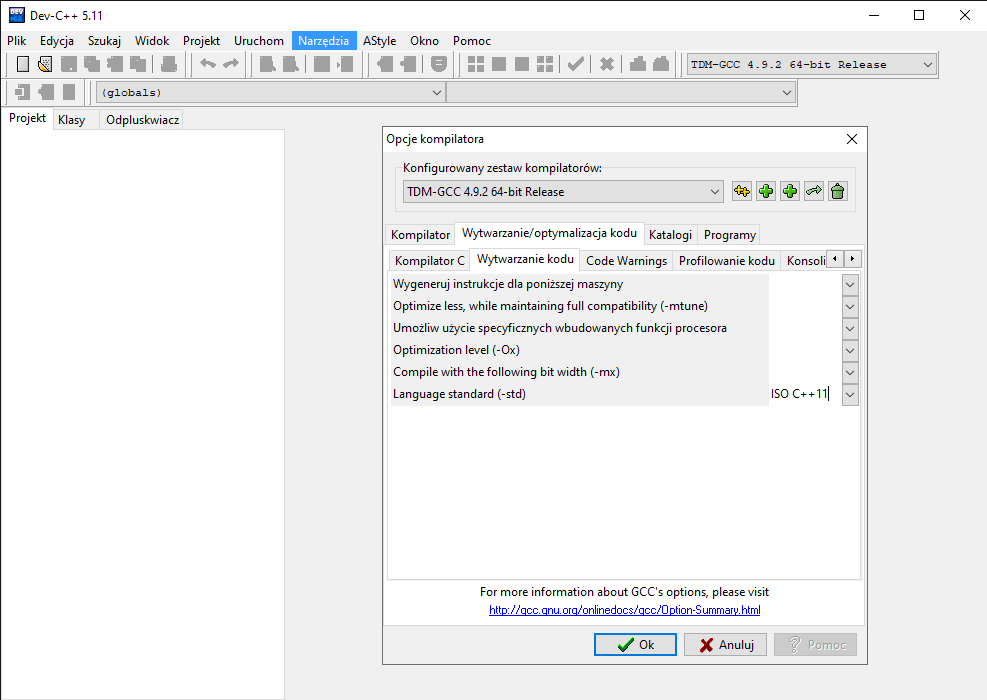Viewport: 987px width, 700px height.
Task: Expand the Language standard (-std) dropdown
Action: [850, 394]
